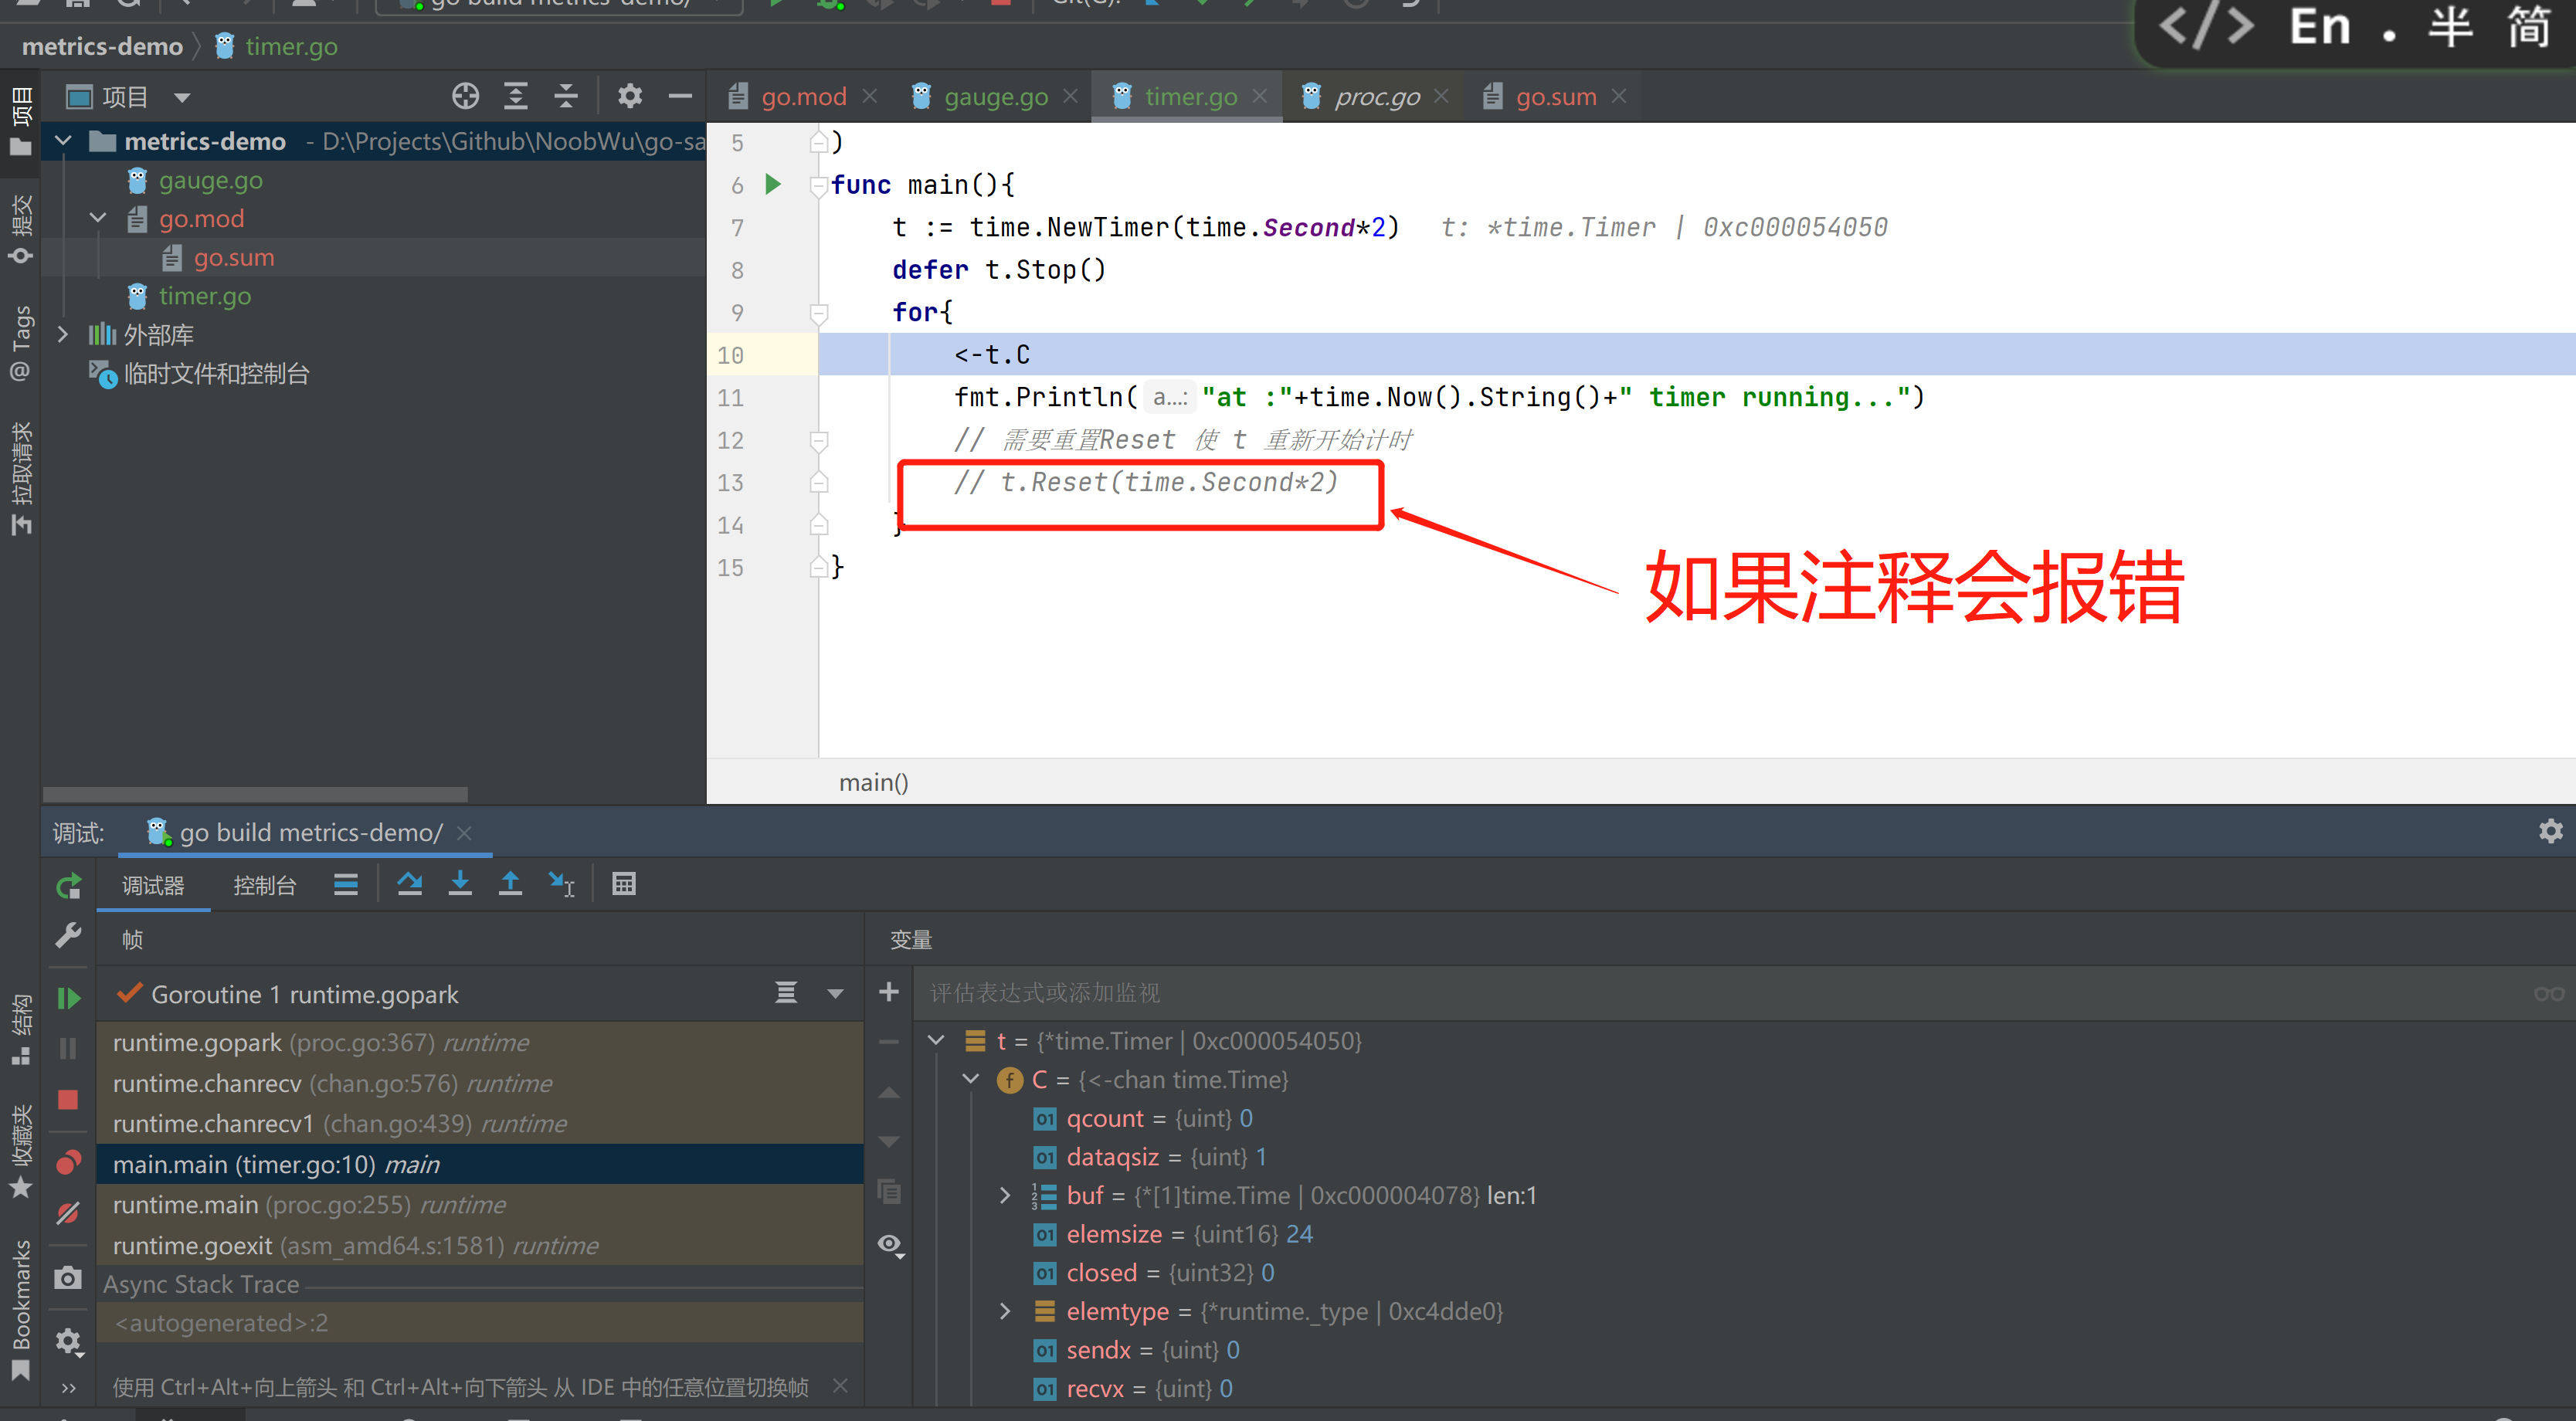Click step out icon in debugger toolbar

(x=510, y=884)
